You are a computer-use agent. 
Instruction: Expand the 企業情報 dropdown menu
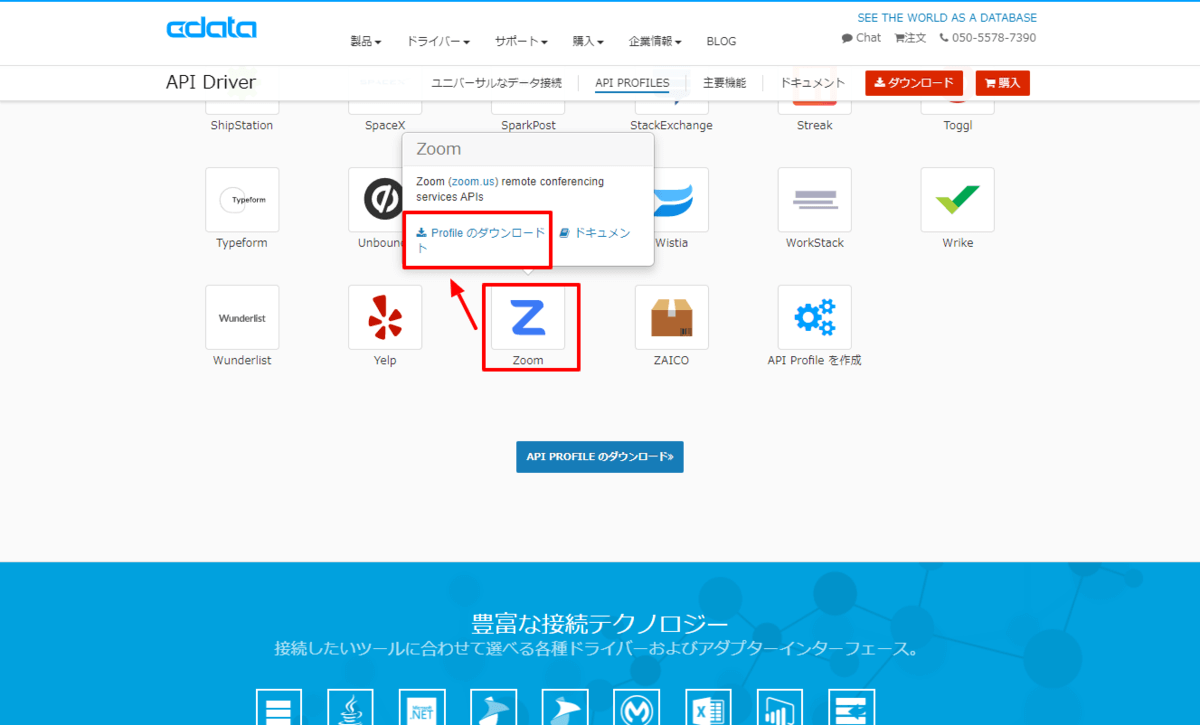pyautogui.click(x=655, y=42)
